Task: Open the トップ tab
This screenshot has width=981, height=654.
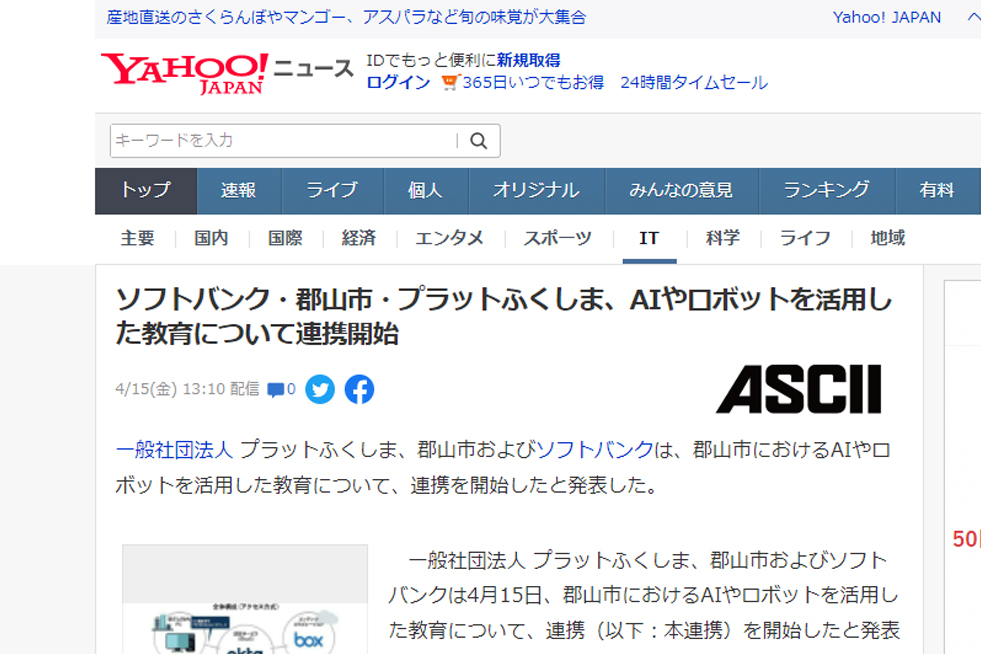Action: [x=146, y=190]
